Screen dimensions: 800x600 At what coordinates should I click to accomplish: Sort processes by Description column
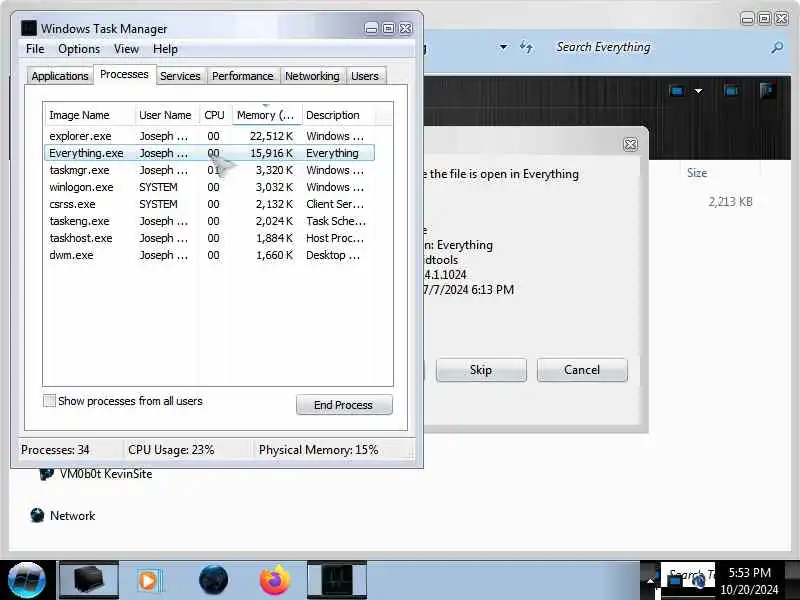[339, 115]
